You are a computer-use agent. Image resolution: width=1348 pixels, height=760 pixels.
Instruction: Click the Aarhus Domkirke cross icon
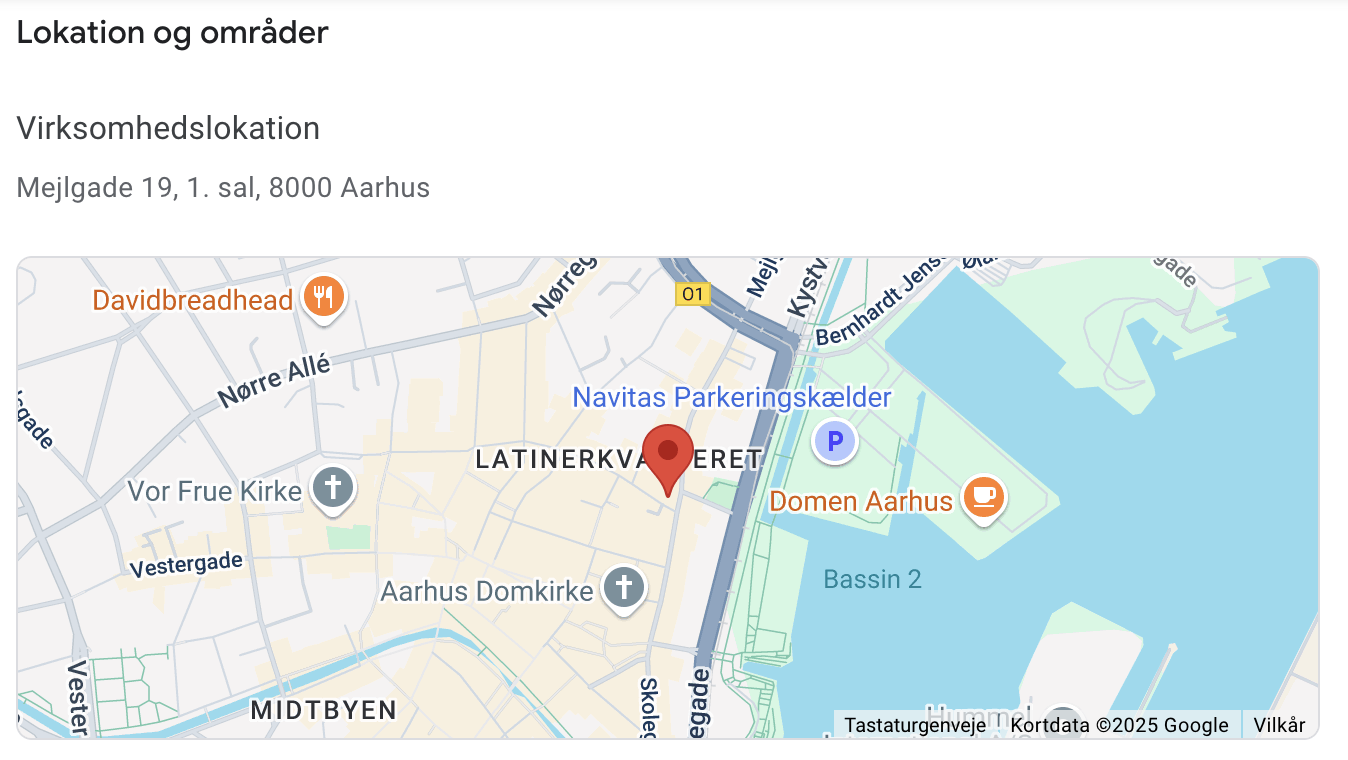coord(623,589)
